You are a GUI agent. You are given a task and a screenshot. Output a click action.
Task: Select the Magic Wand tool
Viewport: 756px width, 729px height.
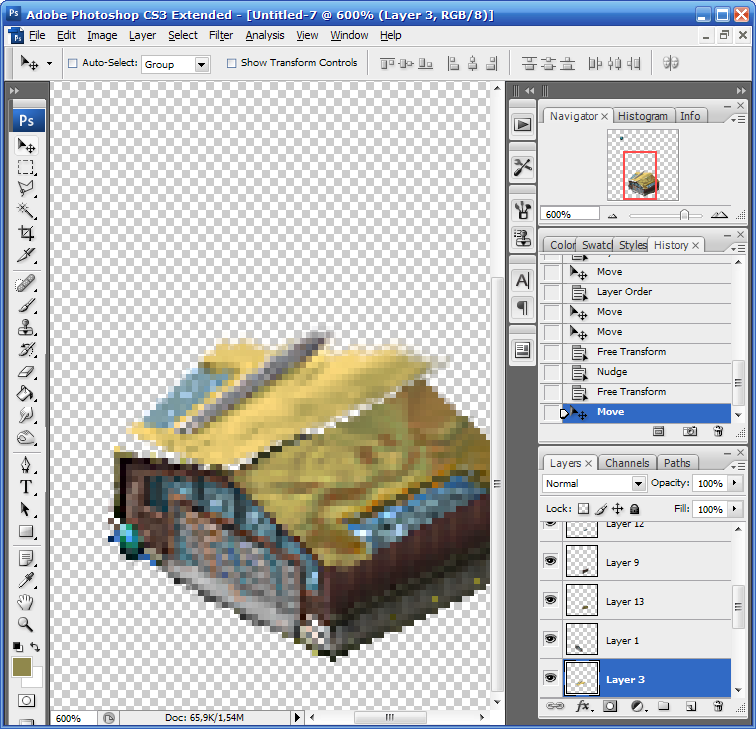(26, 211)
